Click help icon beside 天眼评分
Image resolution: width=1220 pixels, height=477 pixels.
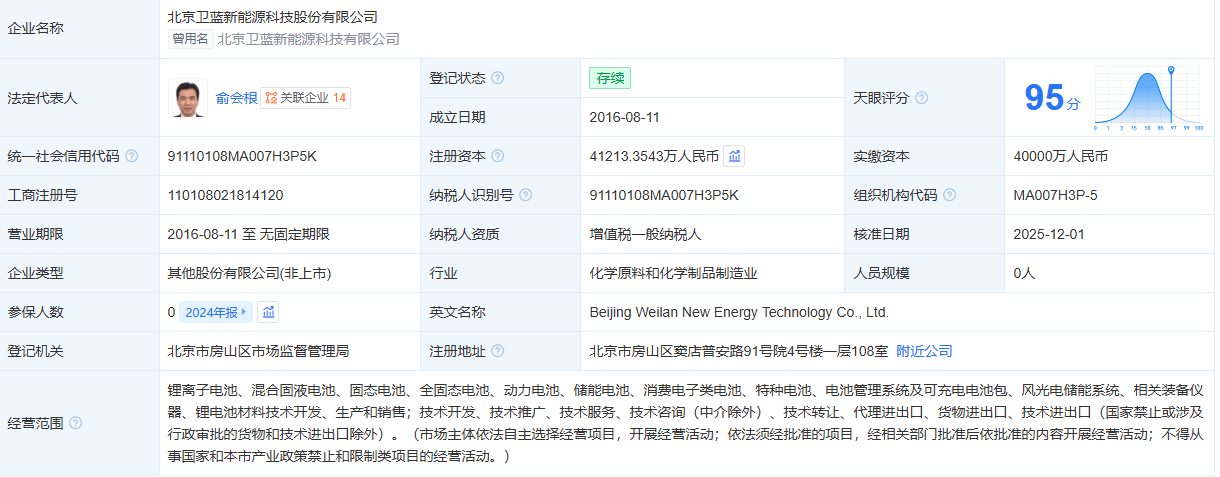pyautogui.click(x=921, y=98)
